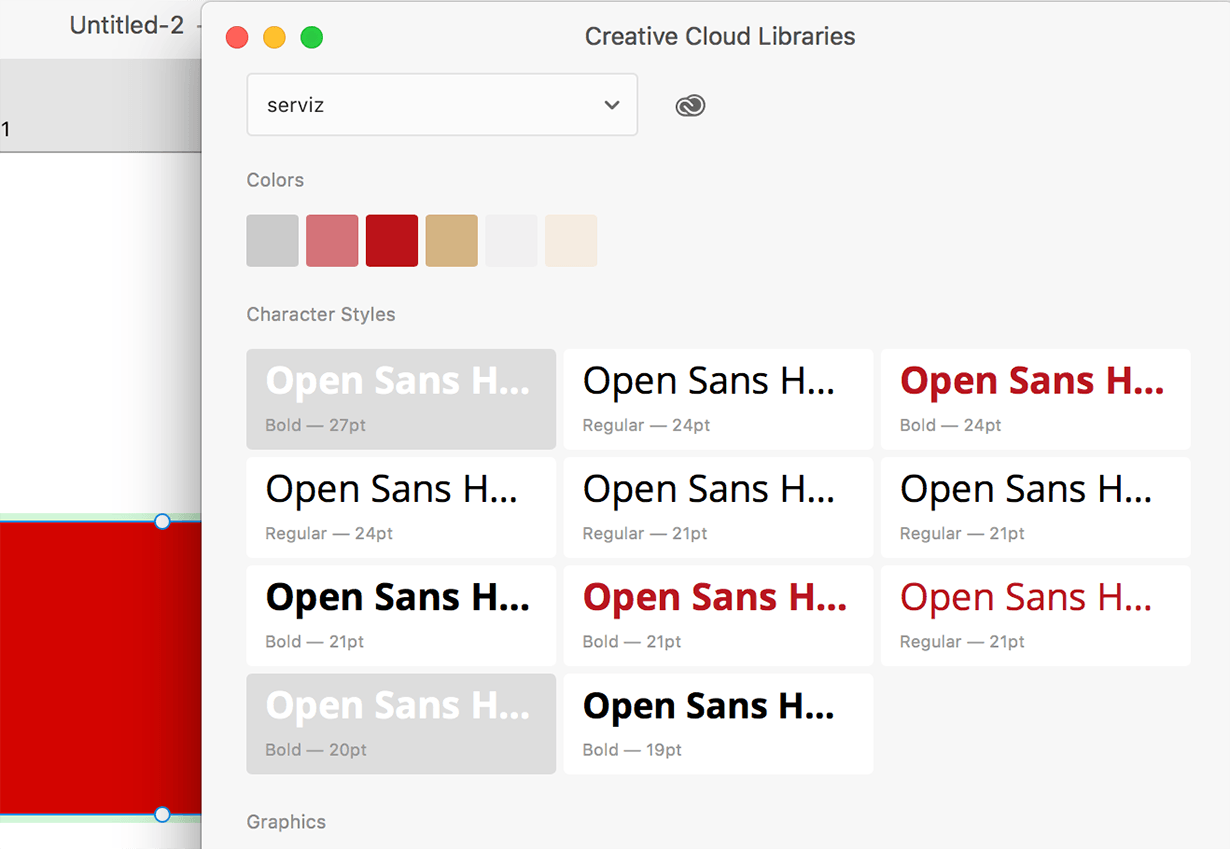The width and height of the screenshot is (1230, 849).
Task: Click top selection handle of red rectangle
Action: pos(162,521)
